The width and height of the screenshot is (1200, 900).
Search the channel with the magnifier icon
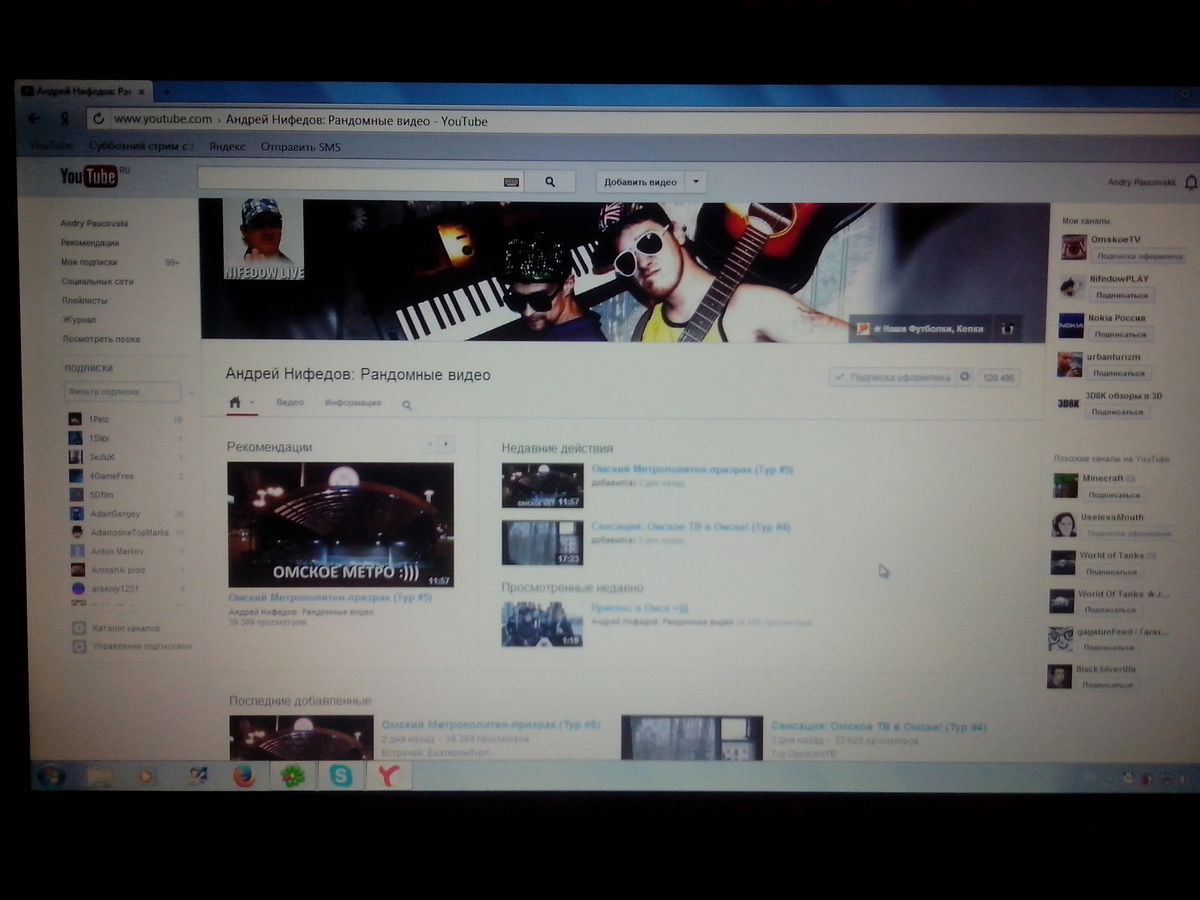pyautogui.click(x=407, y=405)
